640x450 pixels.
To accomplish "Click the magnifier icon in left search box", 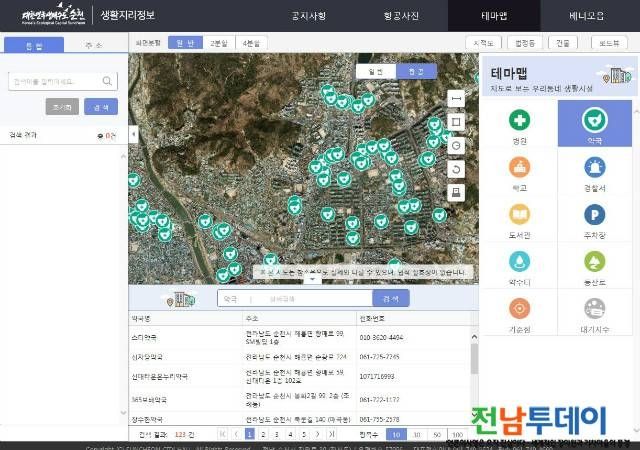I will [106, 82].
